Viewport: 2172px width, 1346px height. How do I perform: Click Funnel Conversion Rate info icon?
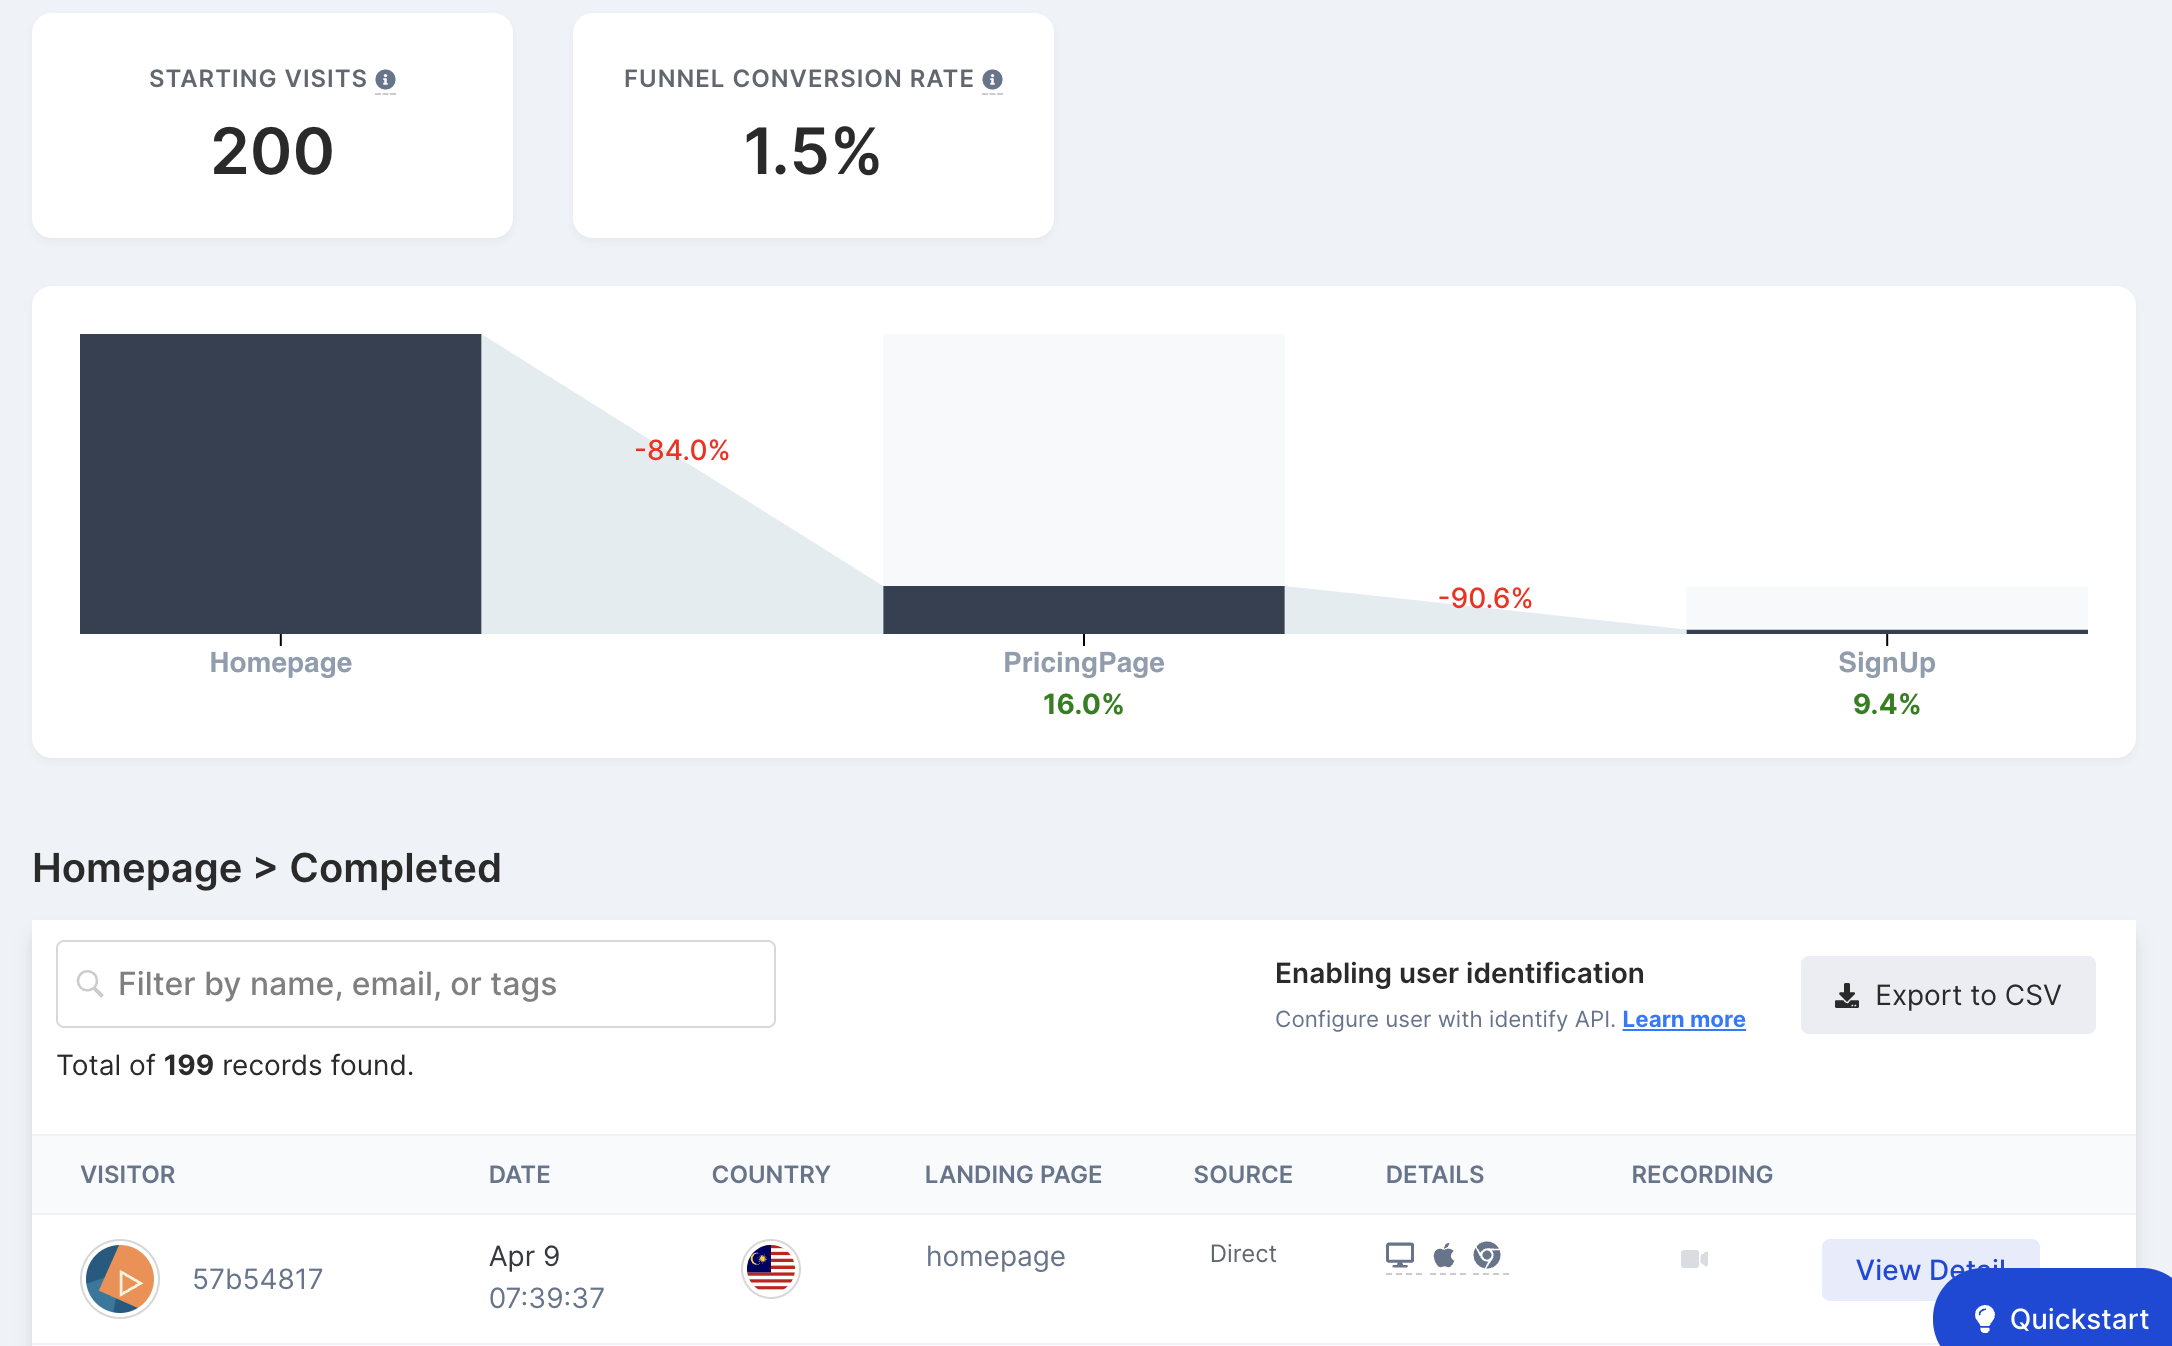click(992, 79)
